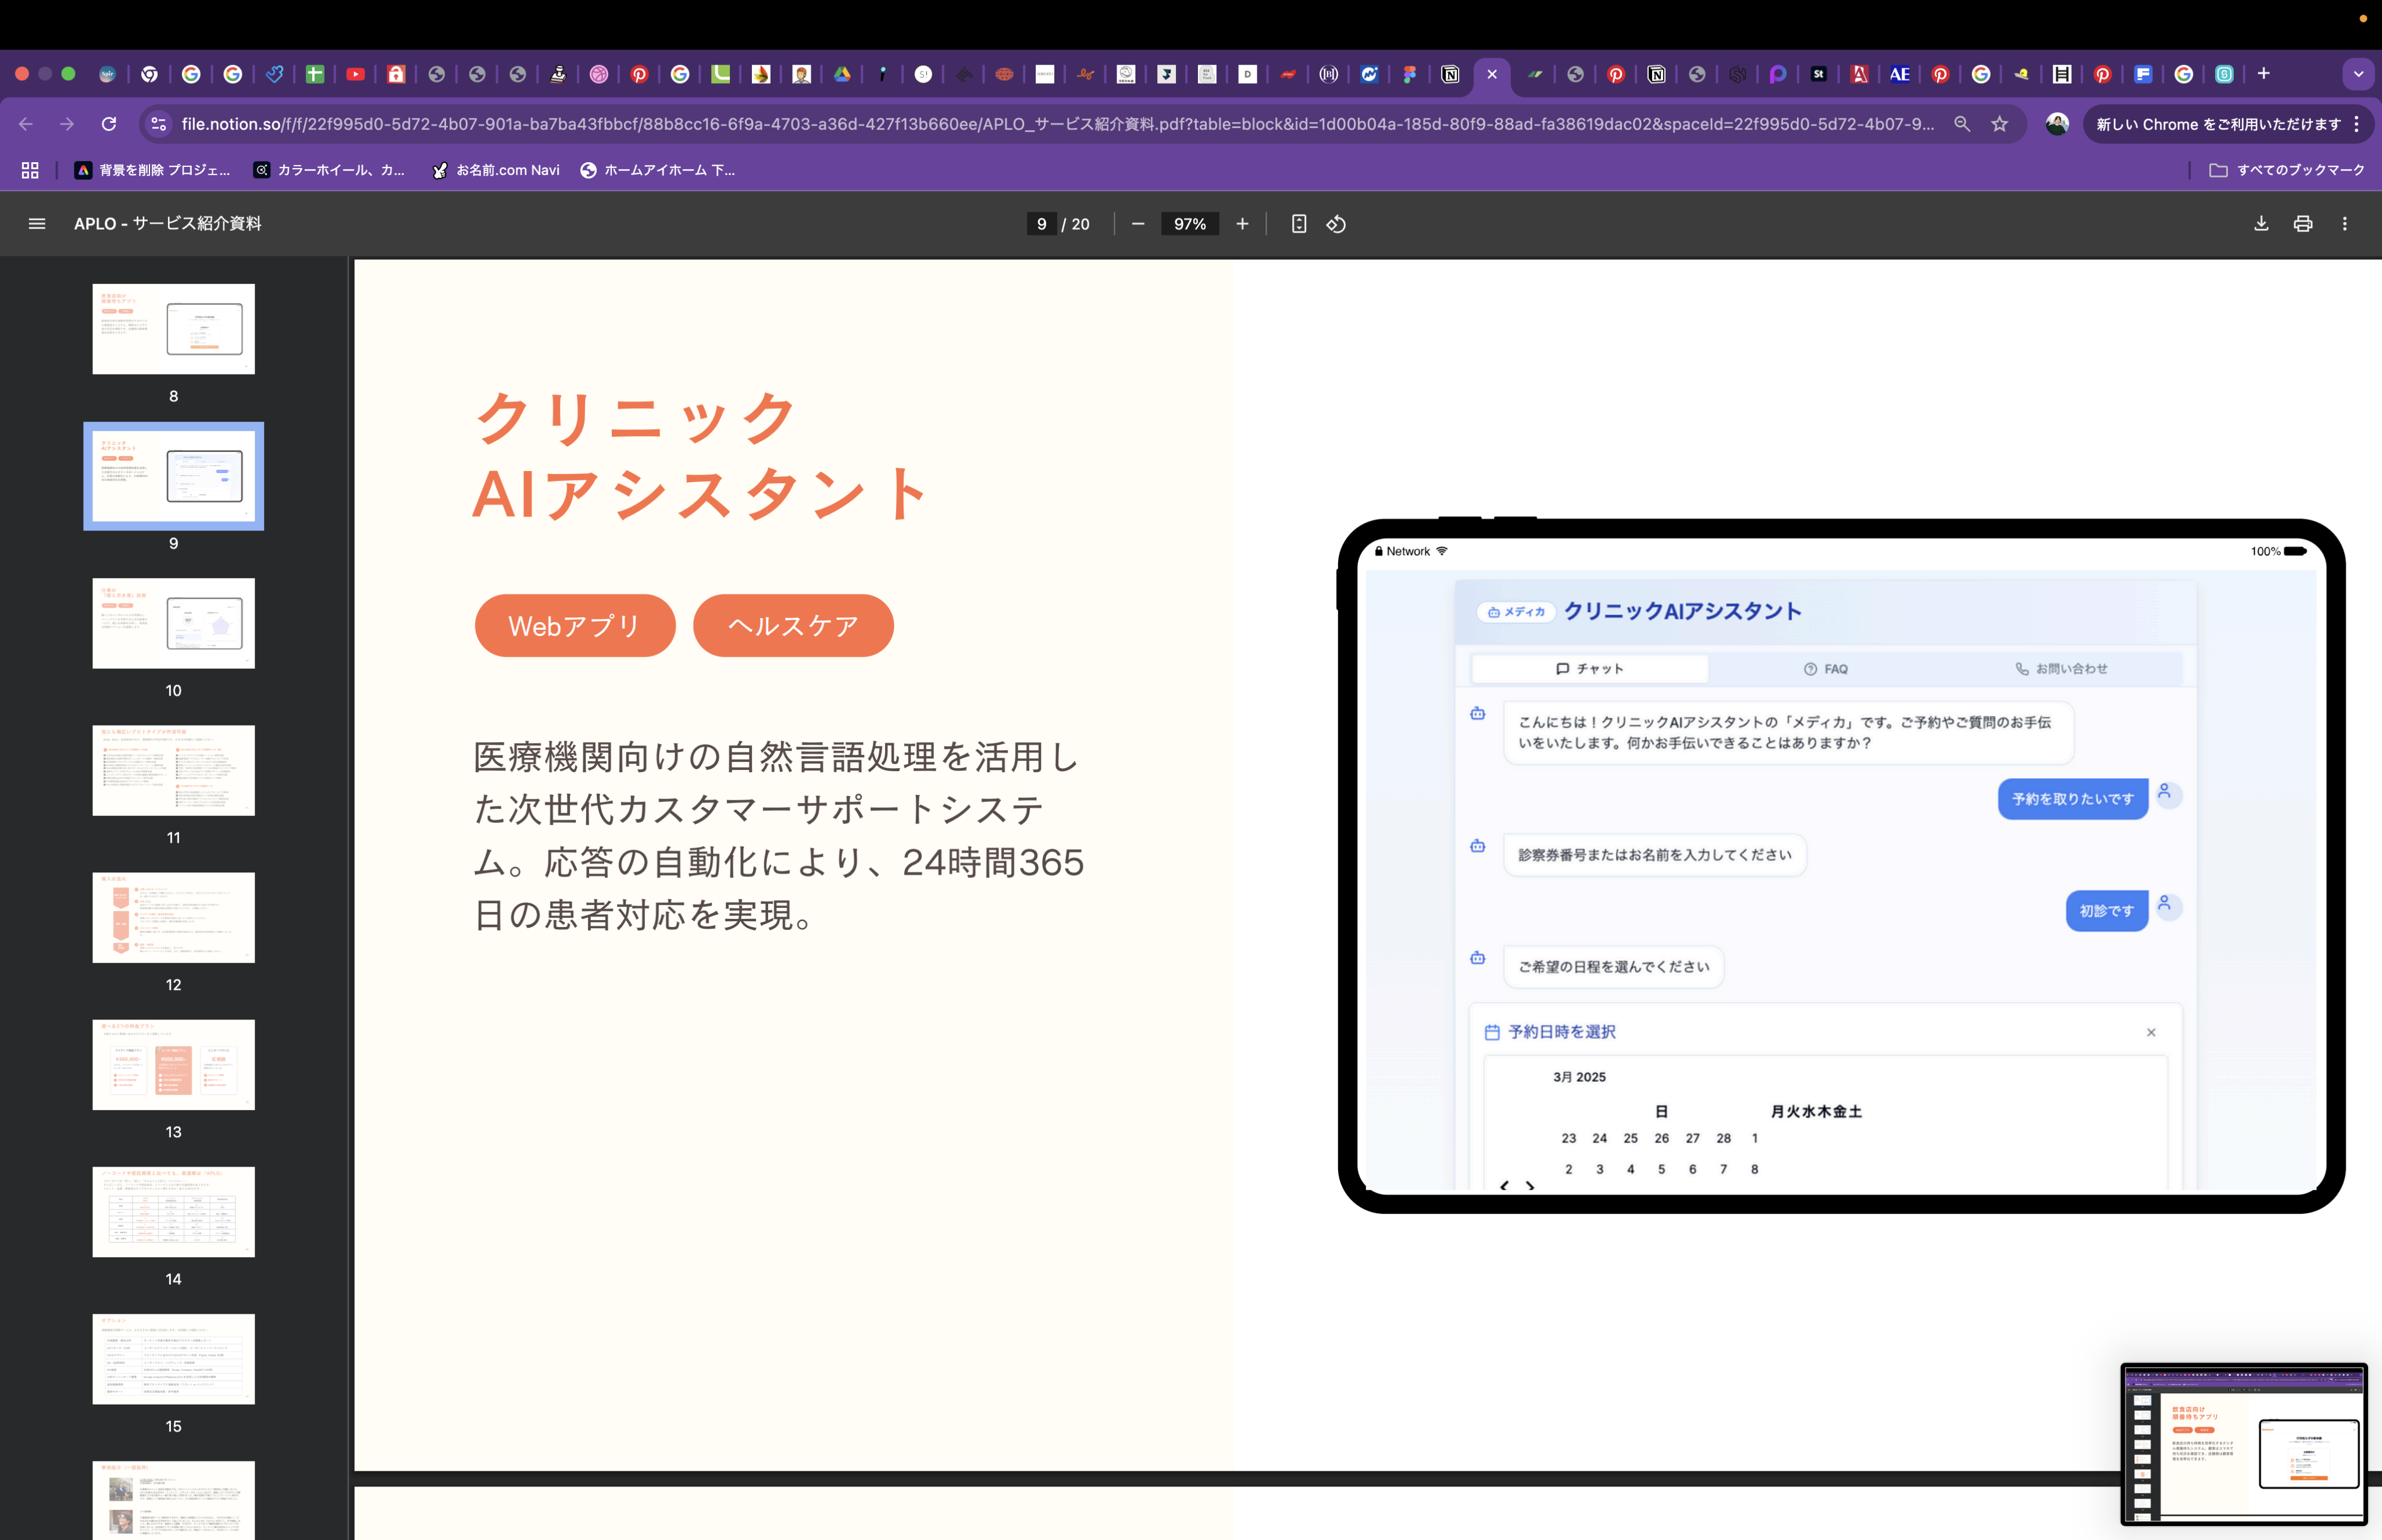This screenshot has height=1540, width=2382.
Task: Click the fit to page icon
Action: click(1298, 224)
